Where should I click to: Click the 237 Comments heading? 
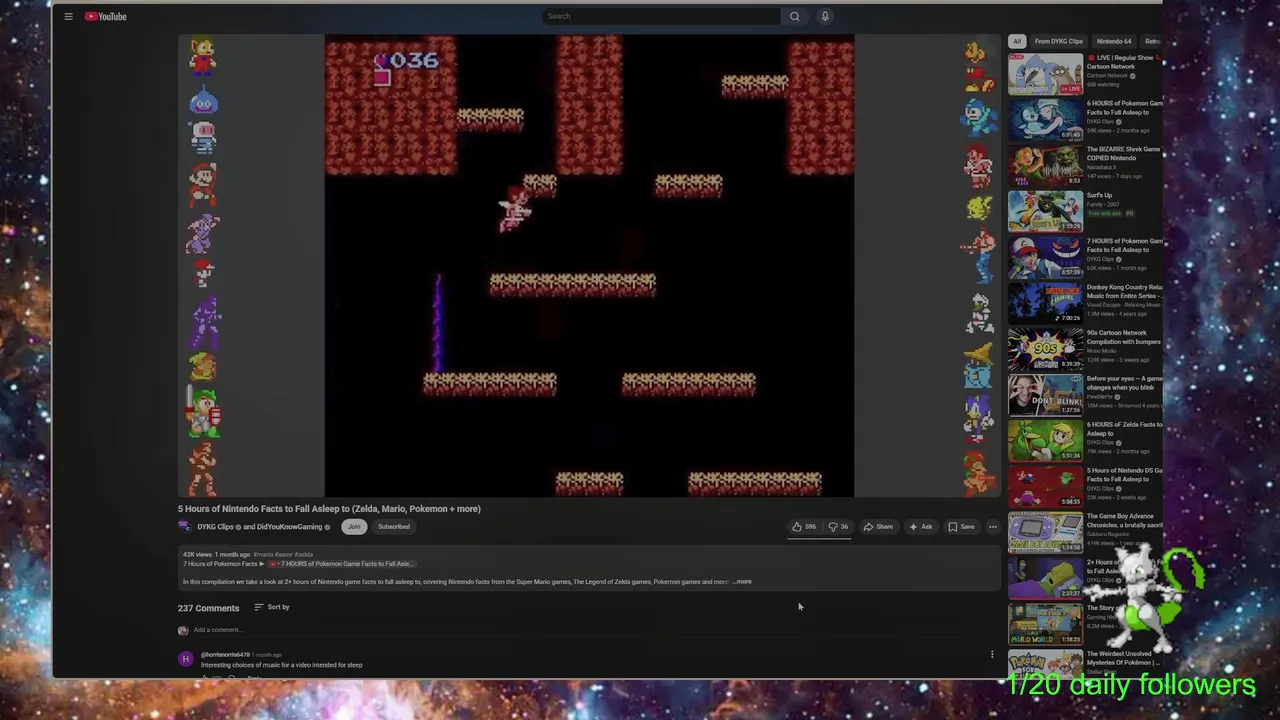pyautogui.click(x=208, y=608)
